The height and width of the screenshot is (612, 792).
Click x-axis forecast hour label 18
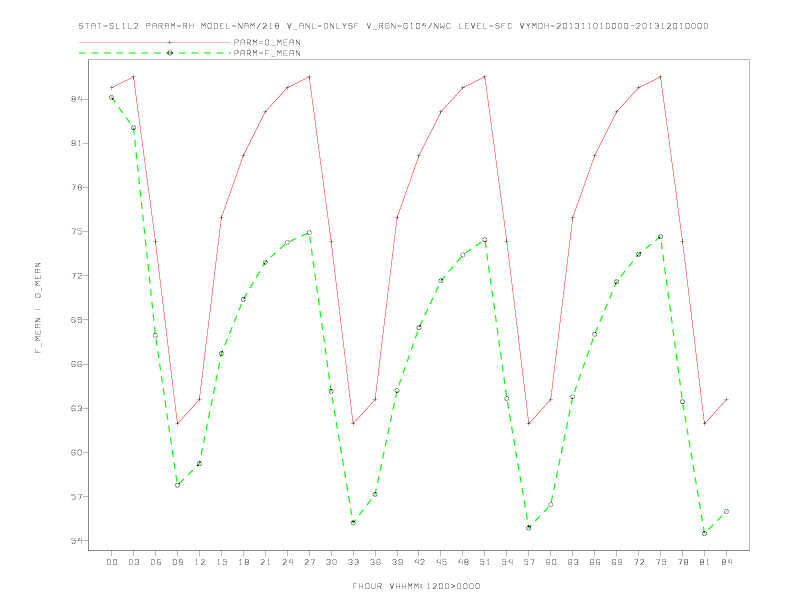pyautogui.click(x=243, y=562)
